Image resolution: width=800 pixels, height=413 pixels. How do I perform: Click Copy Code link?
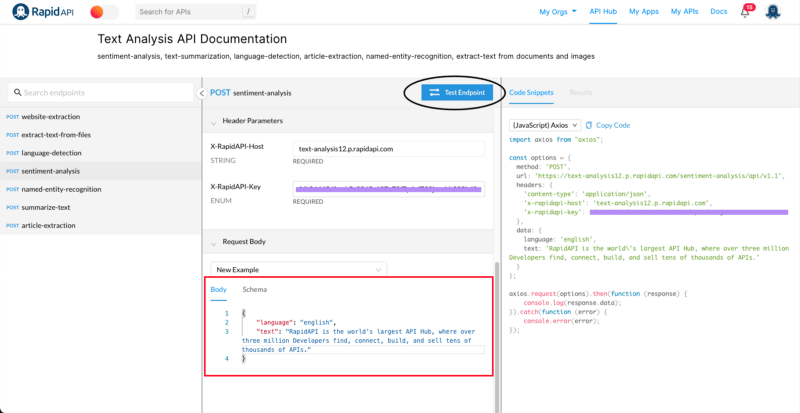[613, 125]
